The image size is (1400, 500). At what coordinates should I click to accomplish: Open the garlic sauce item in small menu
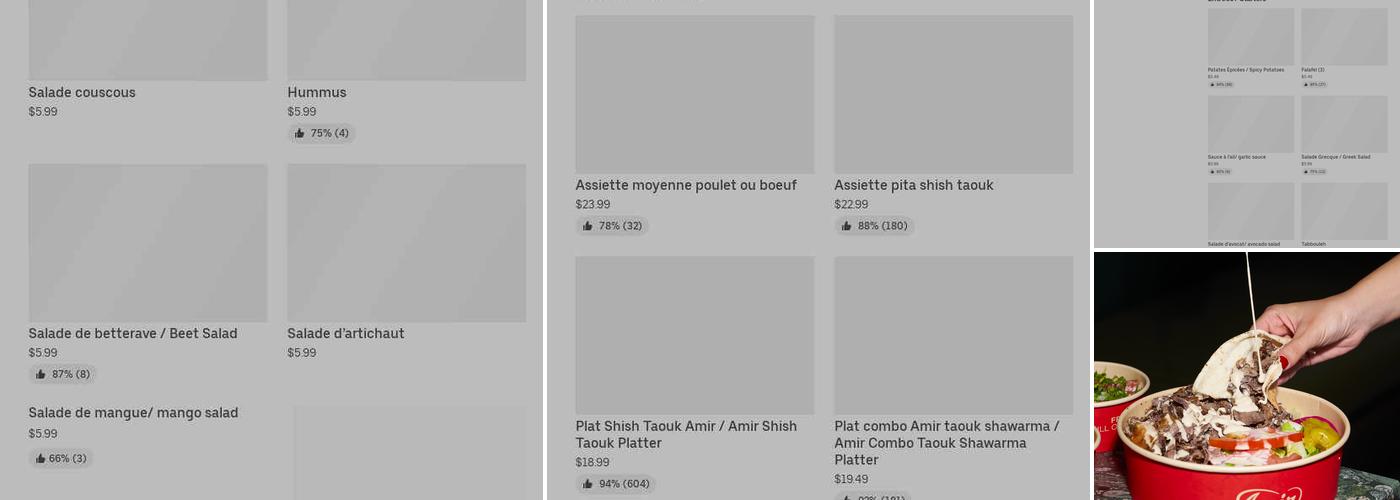1236,157
